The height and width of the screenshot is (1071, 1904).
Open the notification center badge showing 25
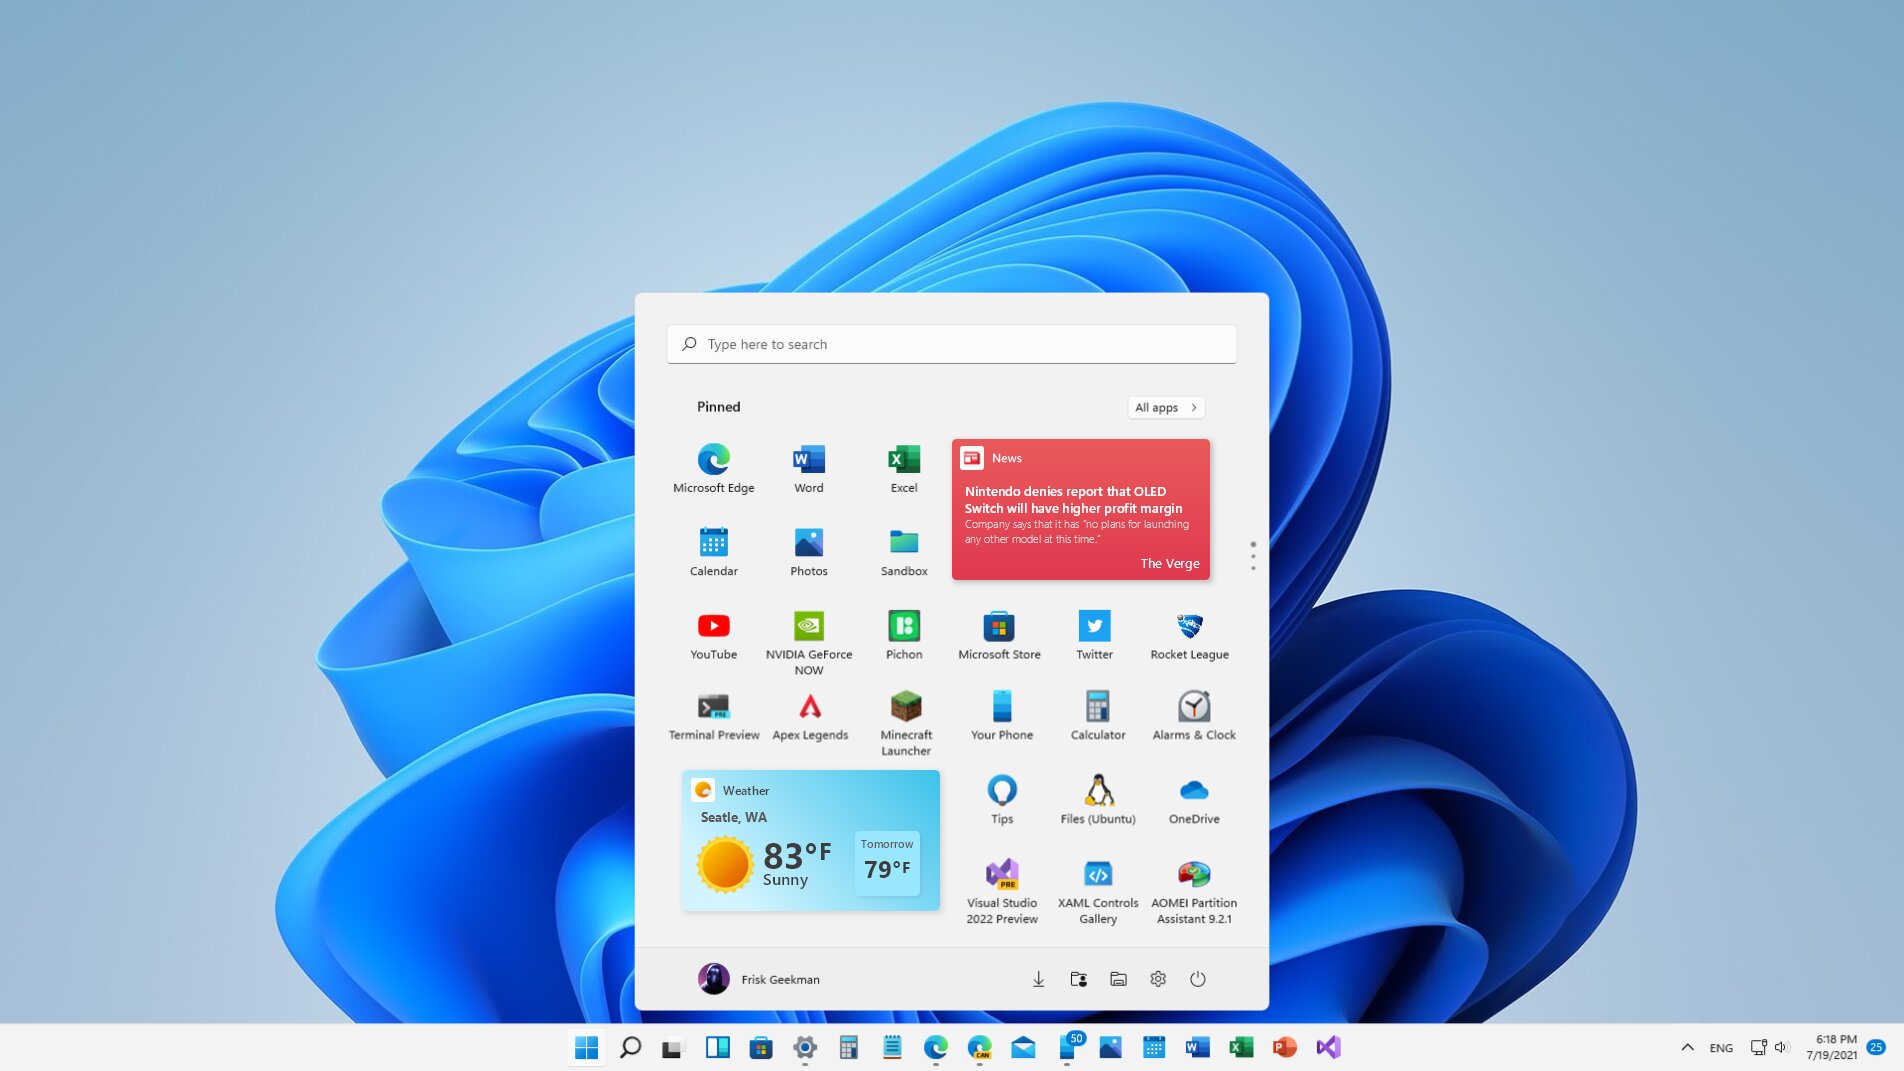pyautogui.click(x=1876, y=1047)
